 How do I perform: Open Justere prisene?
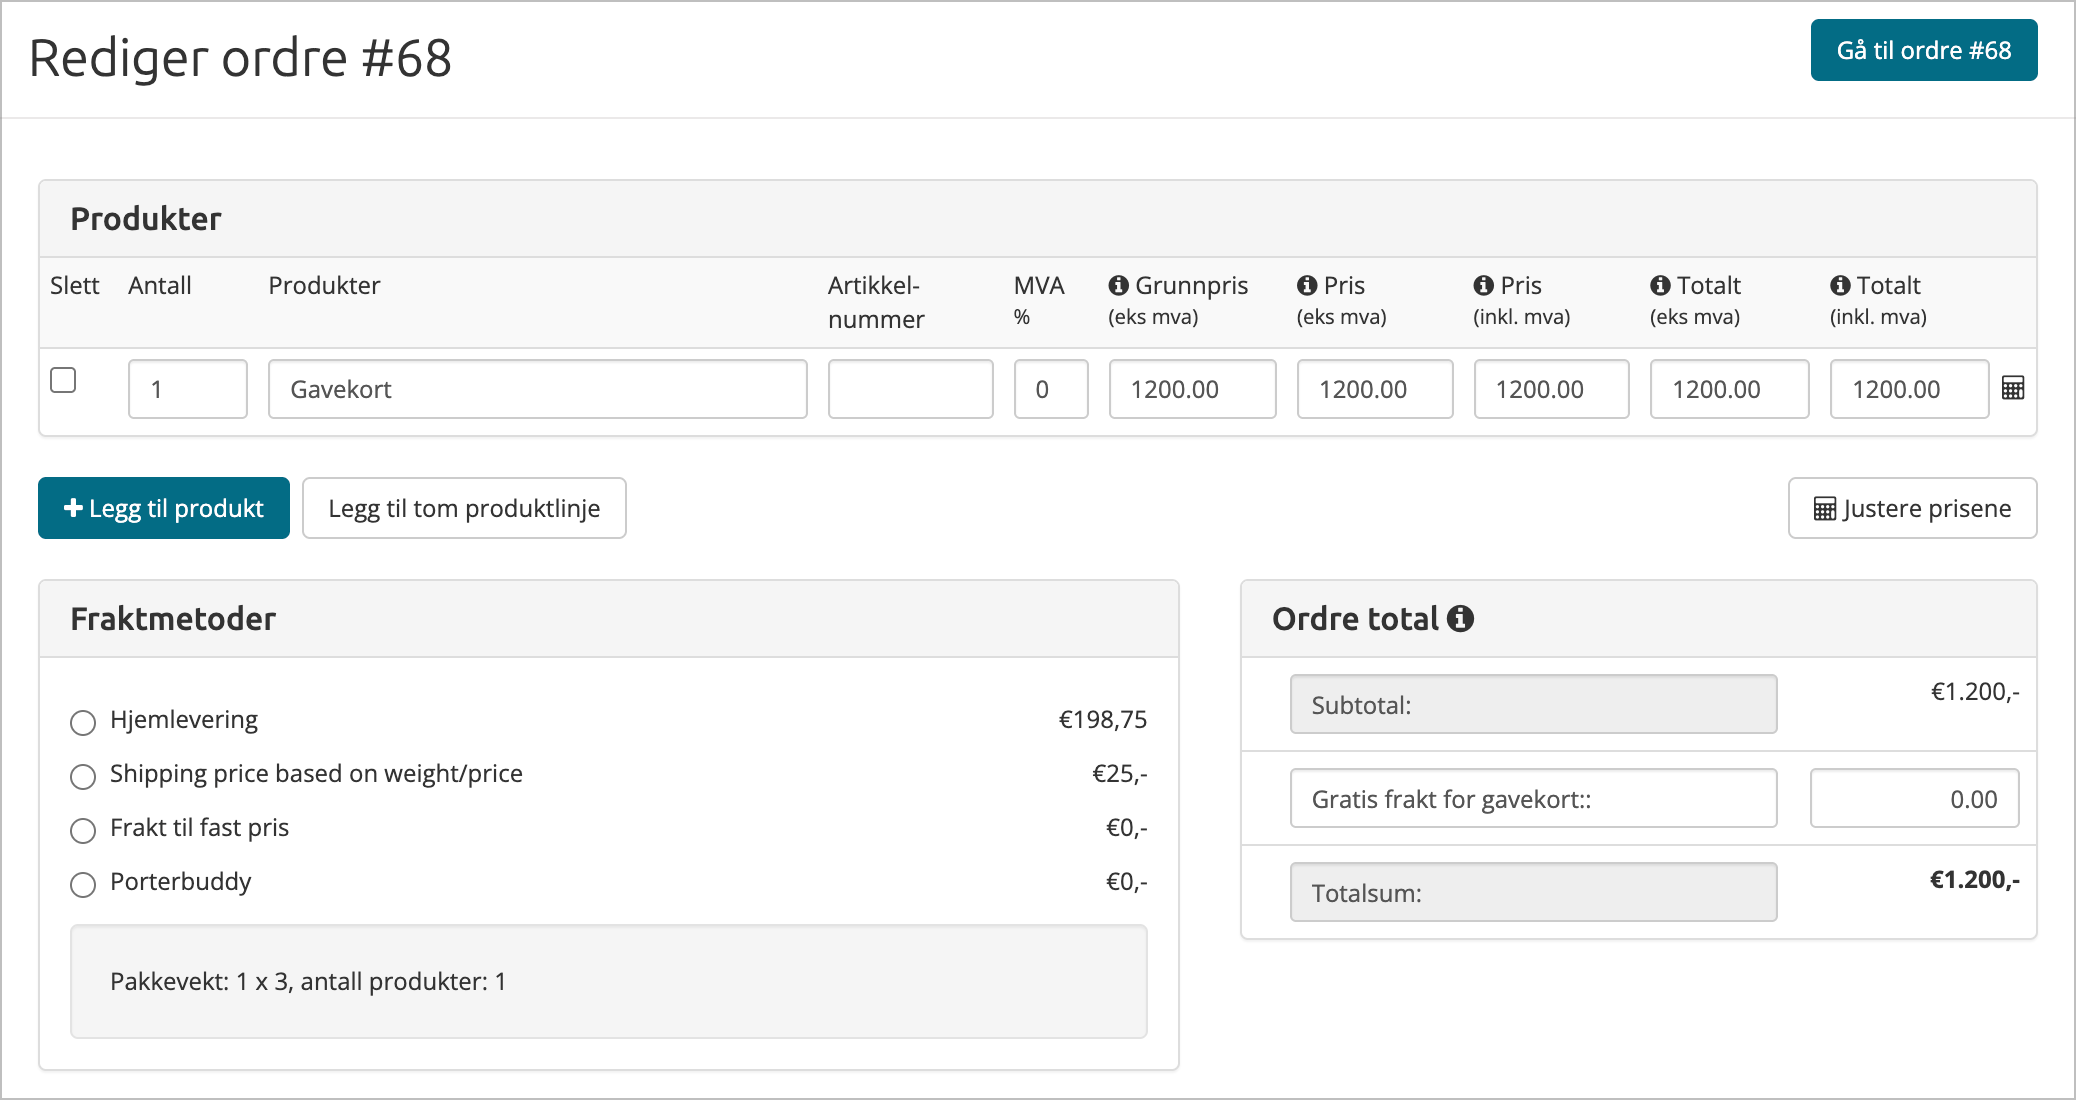[x=1912, y=508]
